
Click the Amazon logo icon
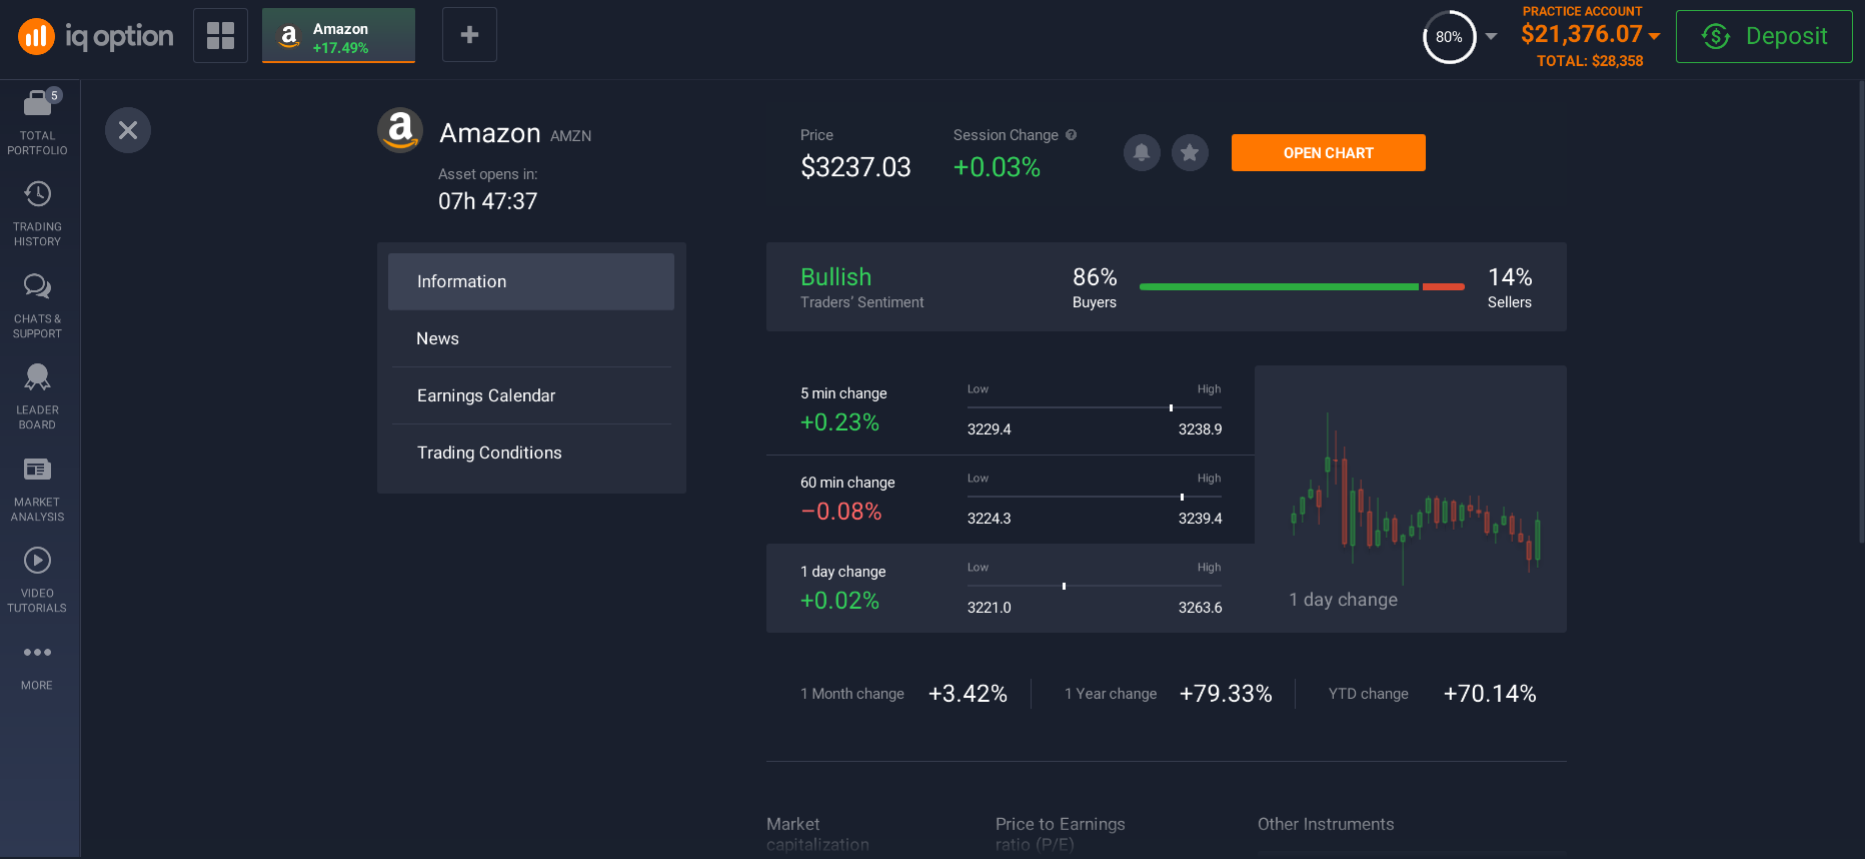coord(400,130)
